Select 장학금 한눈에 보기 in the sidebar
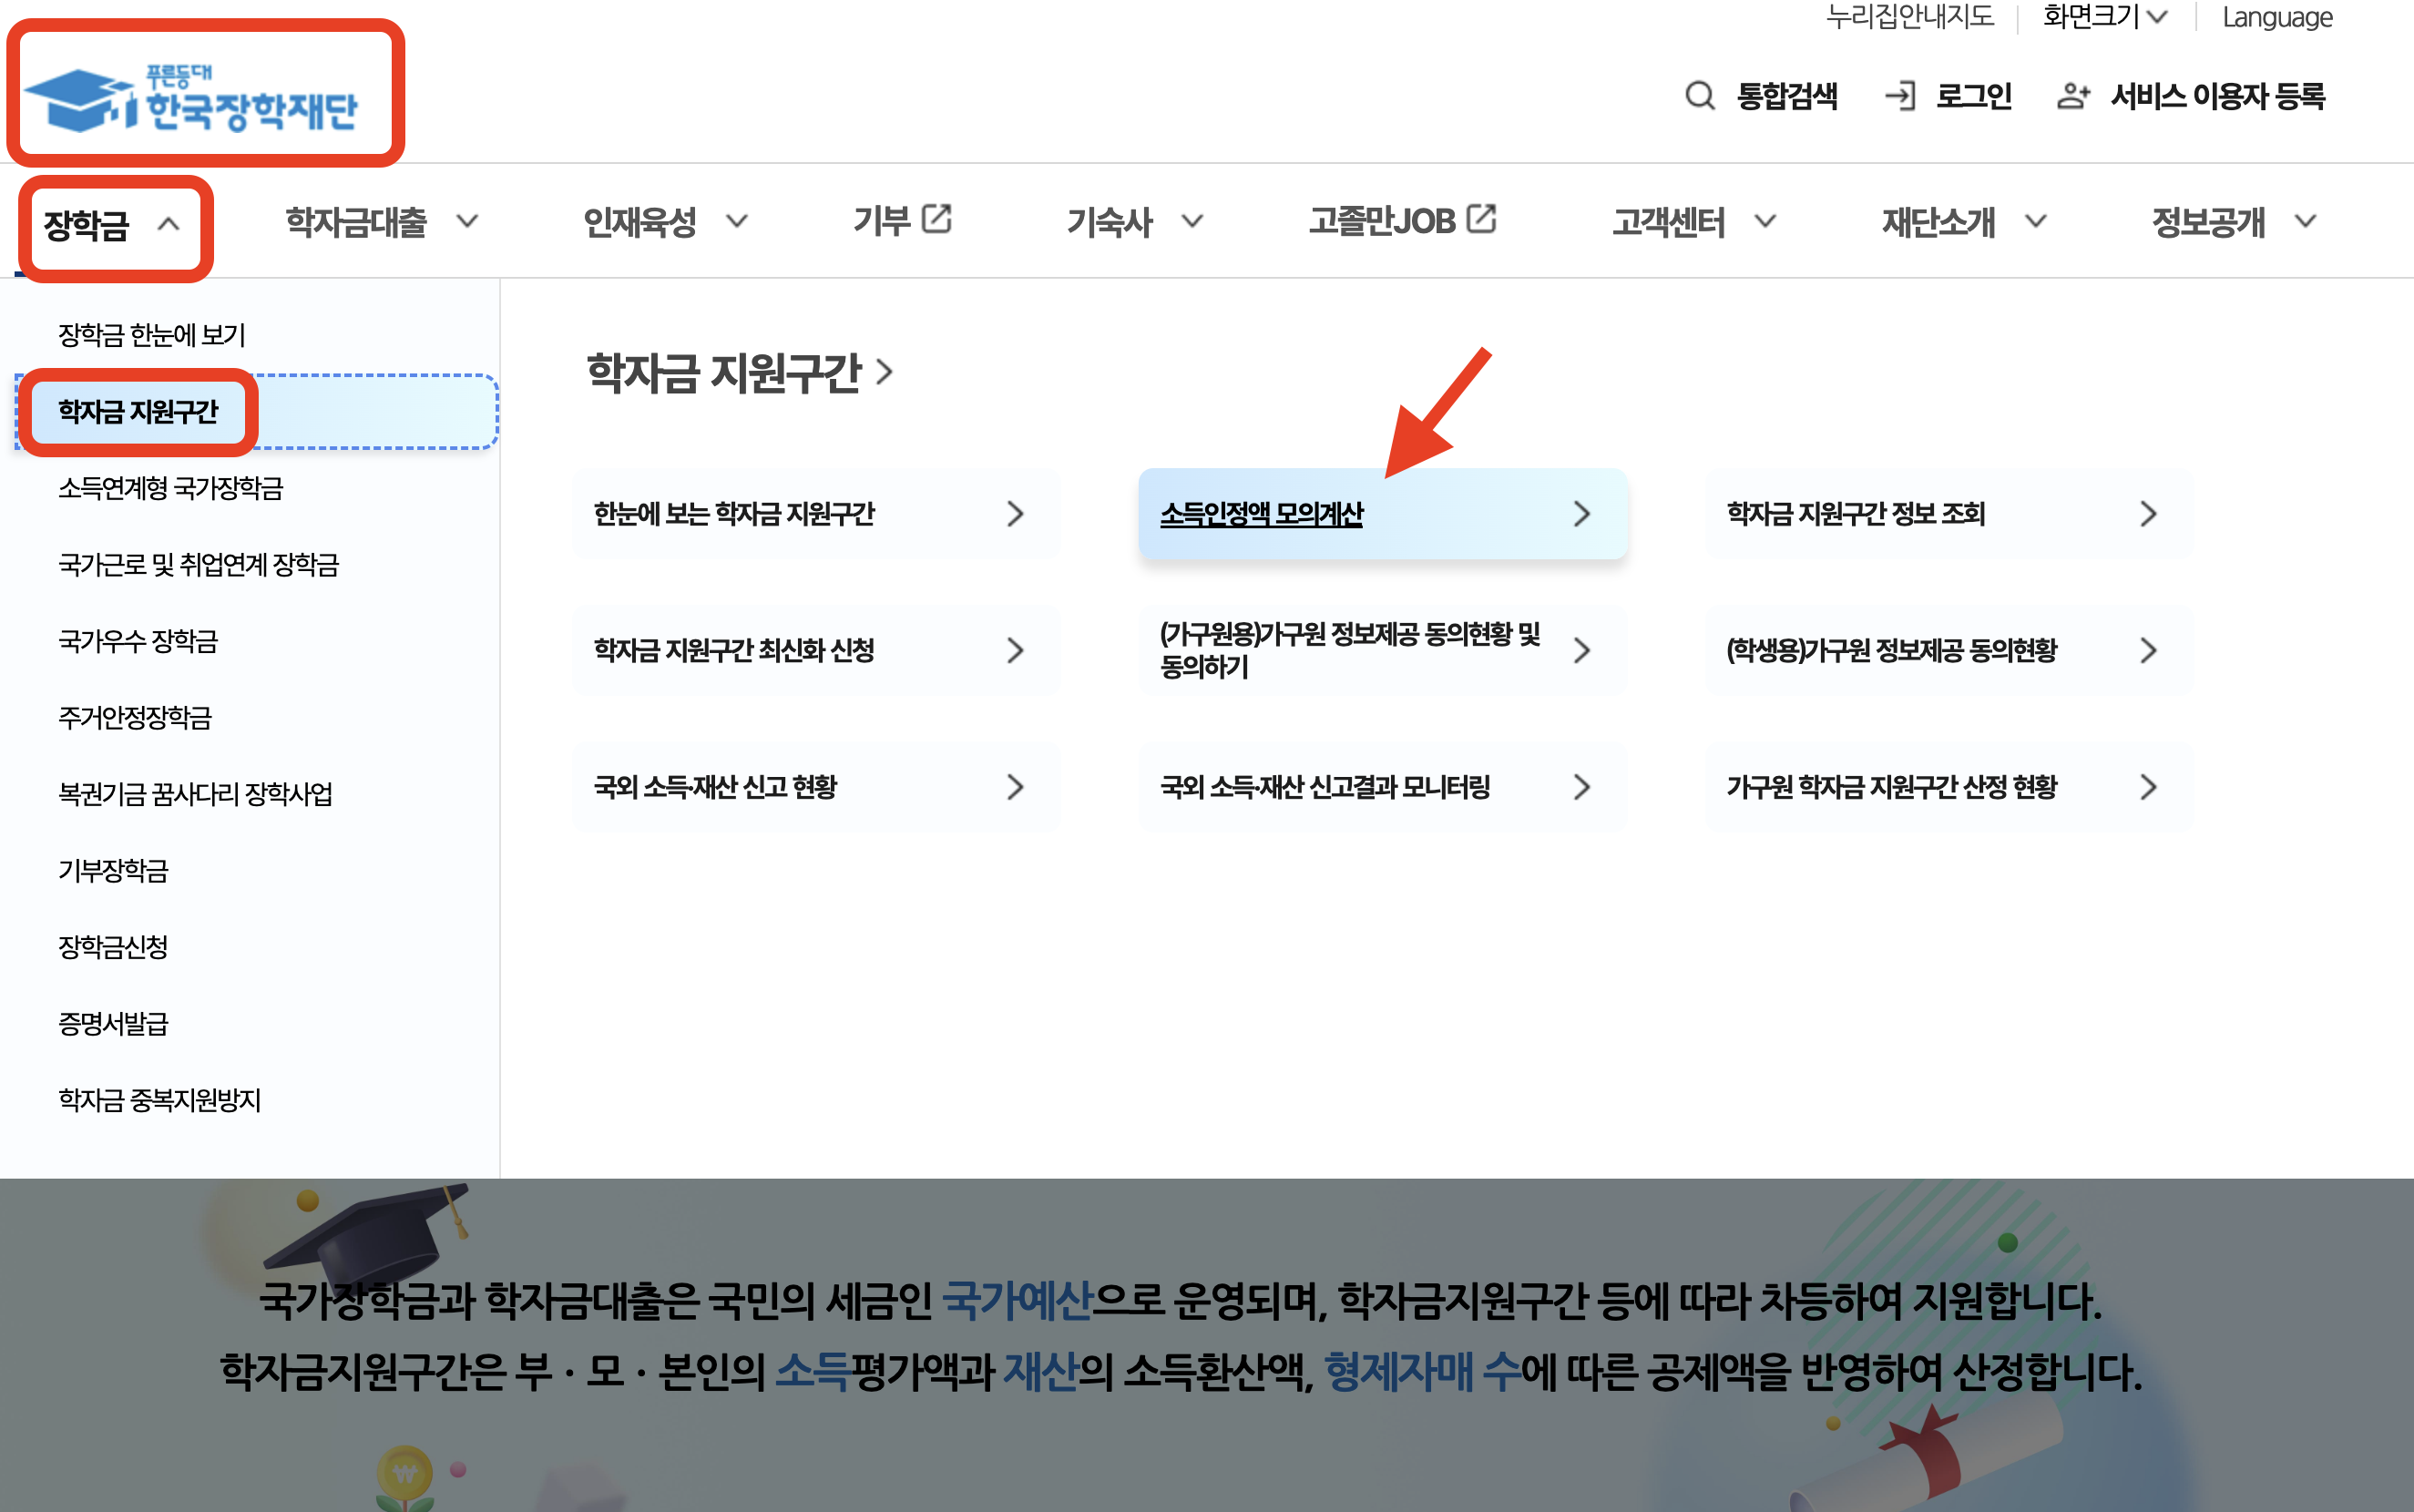Screen dimensions: 2414x1512 (152, 335)
